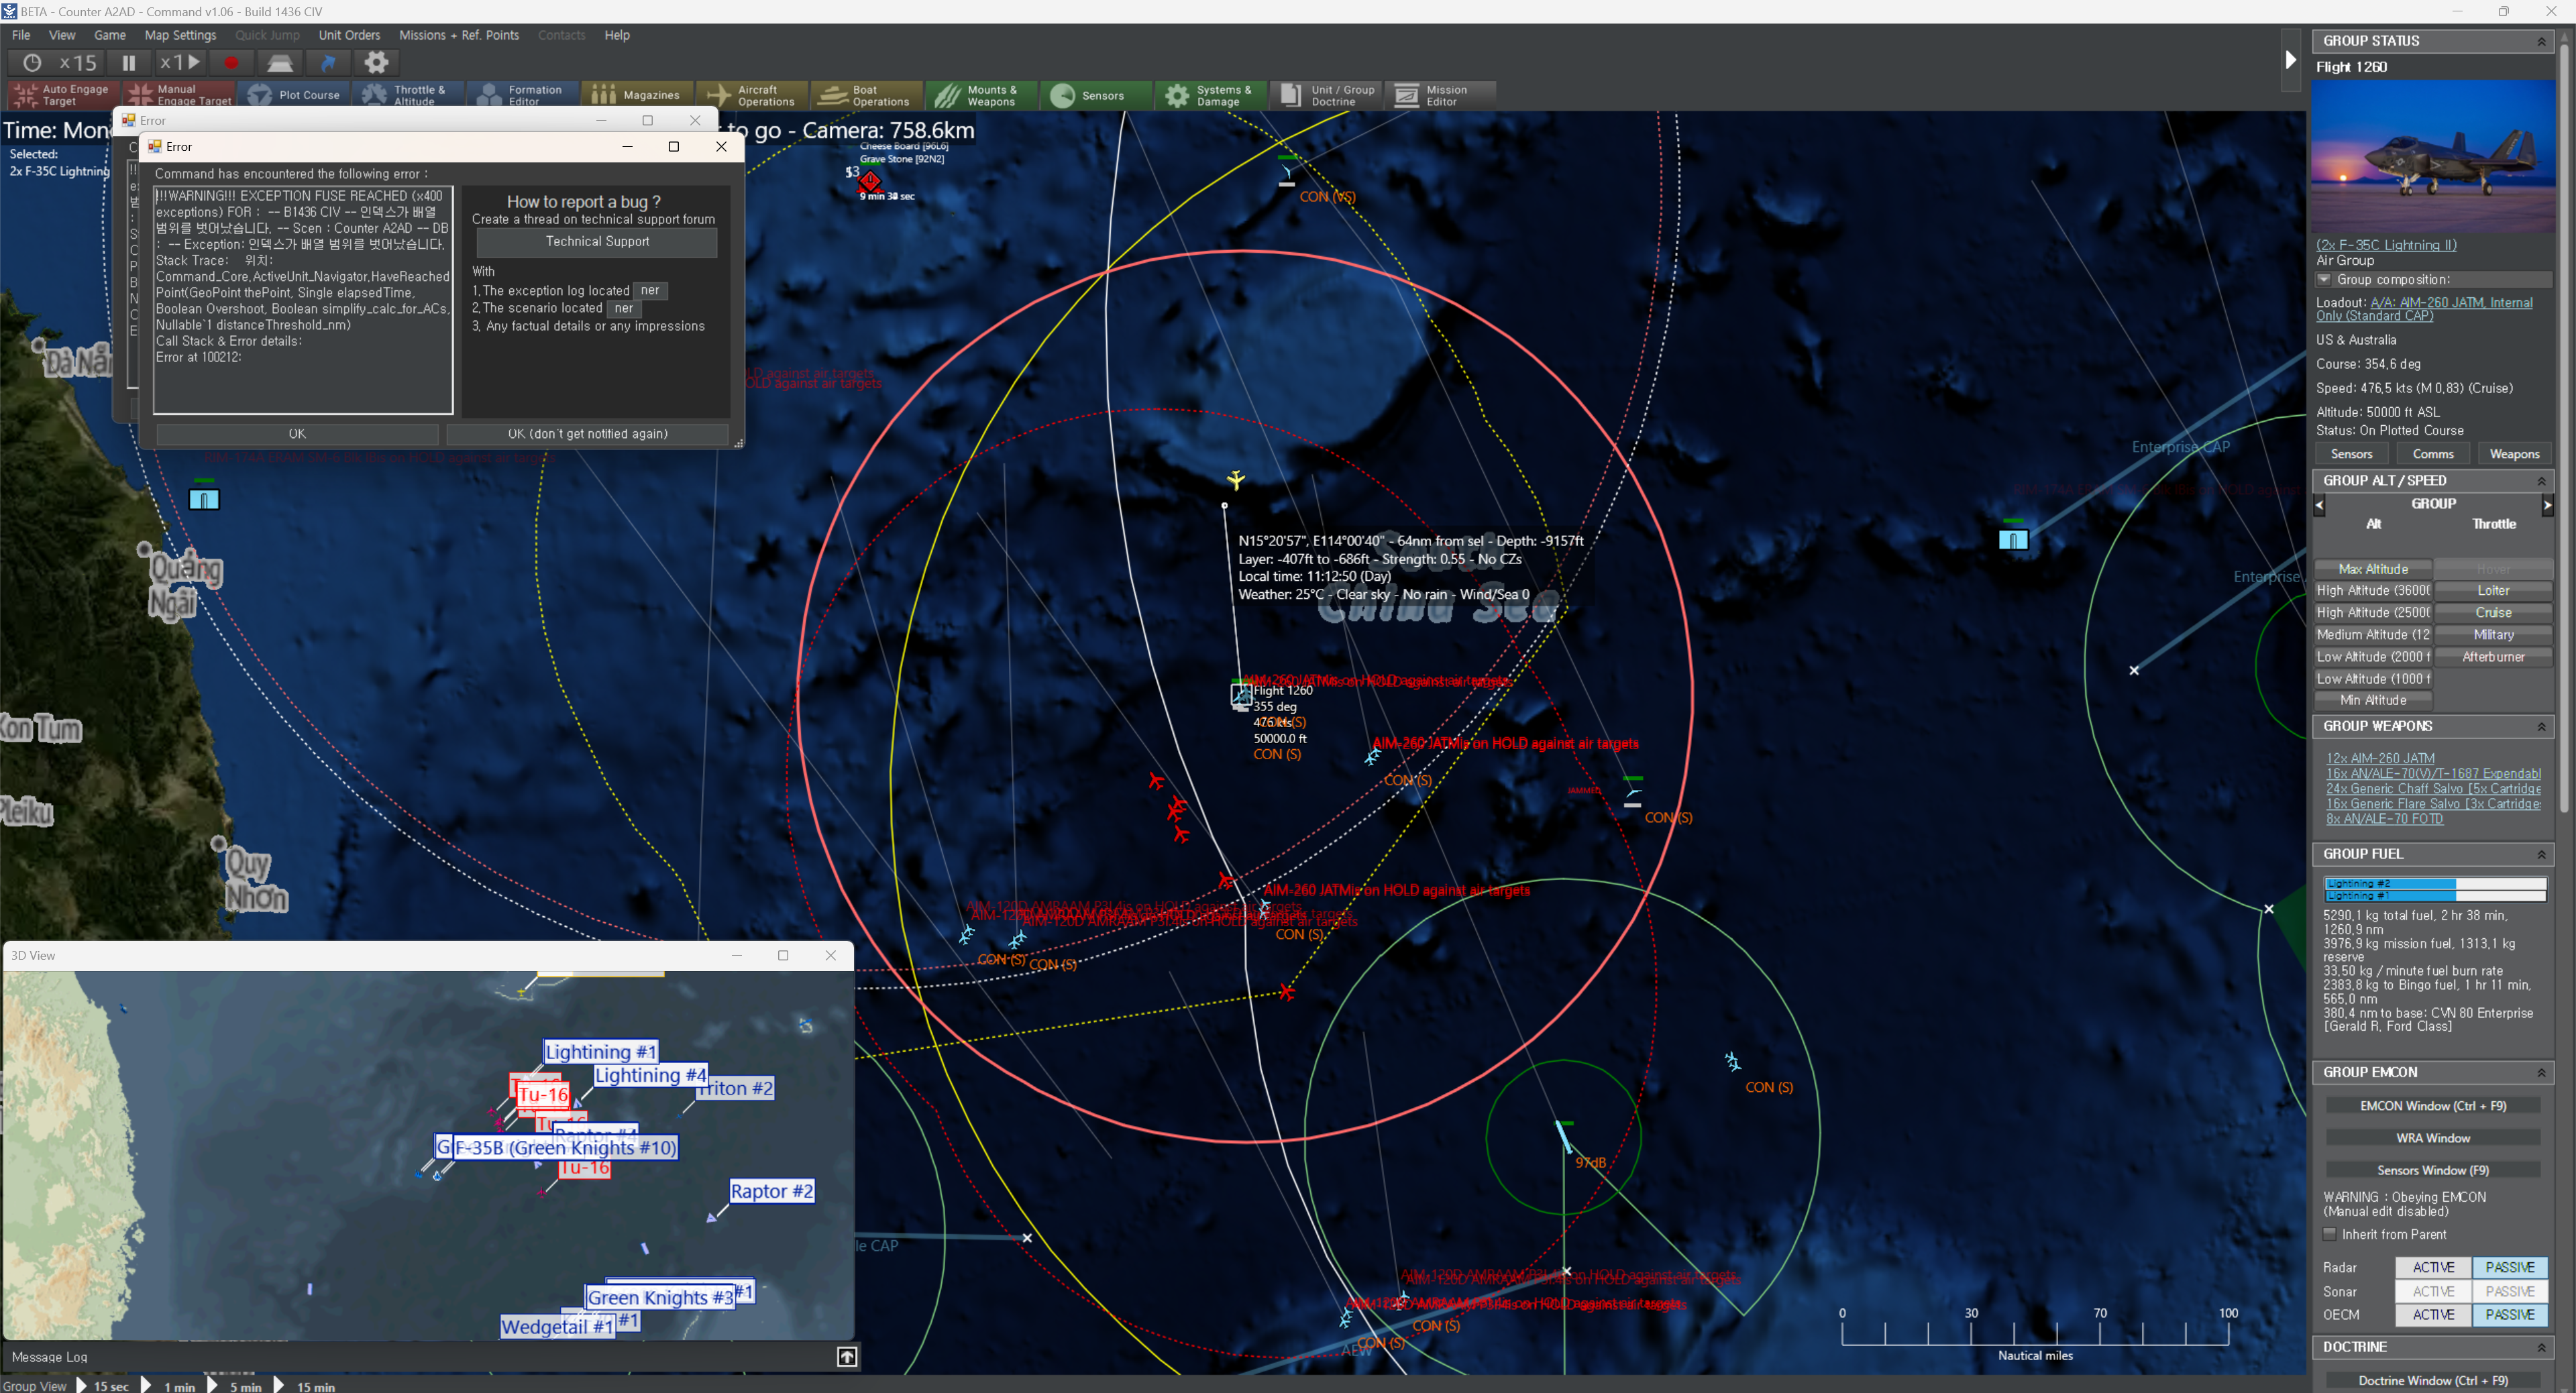Click the F-35C aircraft photo thumbnail

(x=2433, y=157)
